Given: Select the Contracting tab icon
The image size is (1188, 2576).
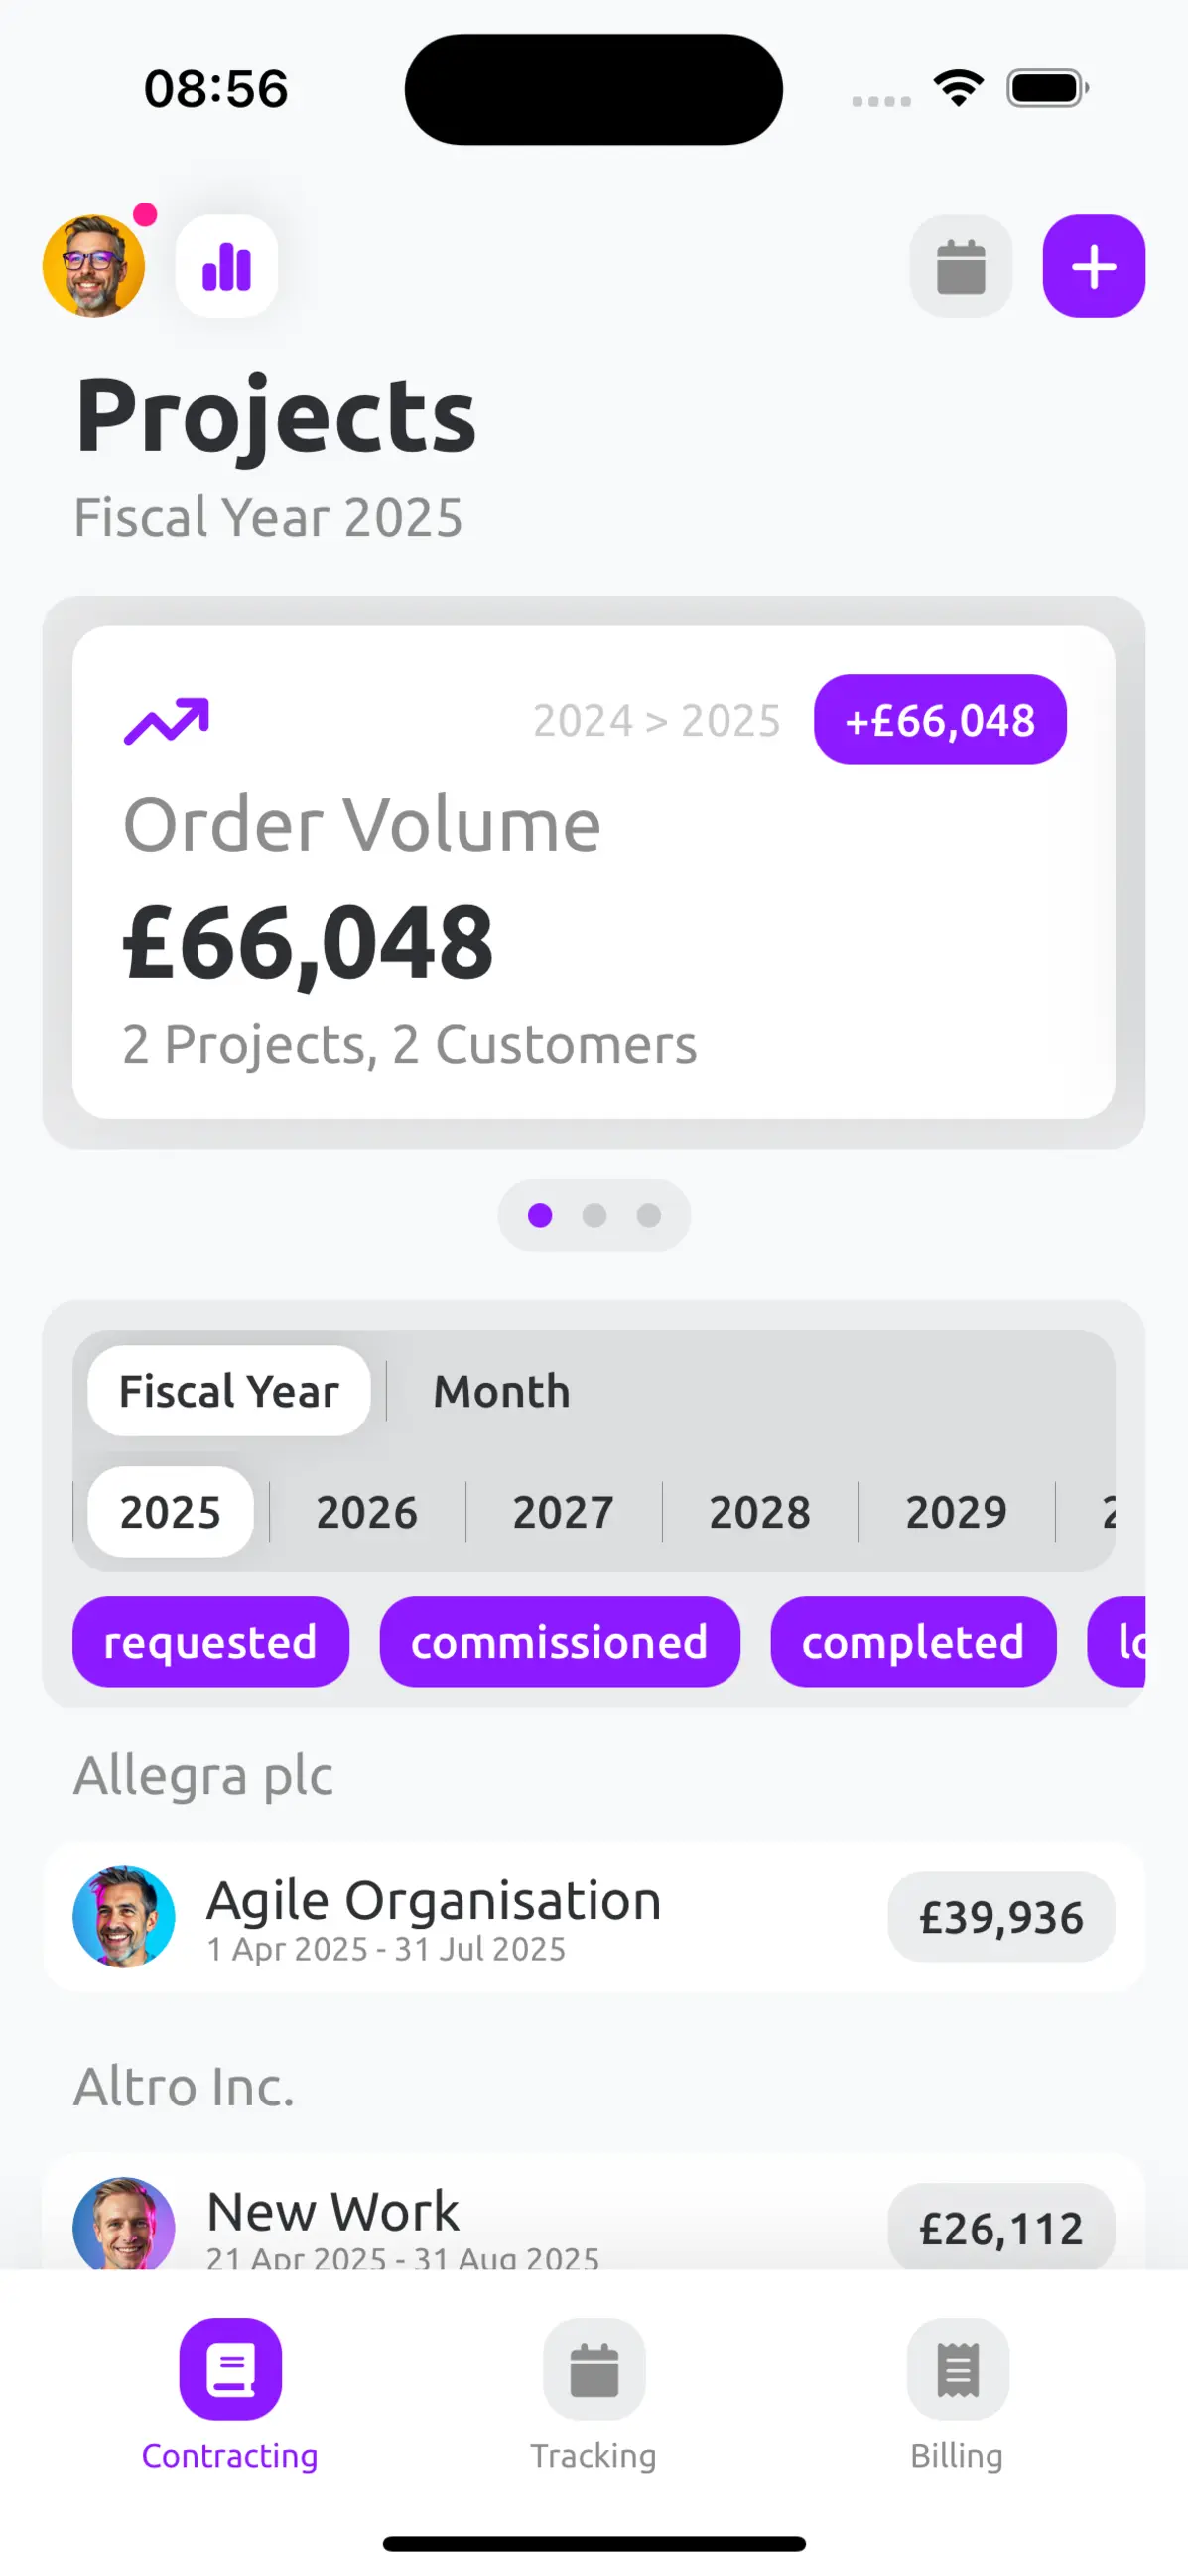Looking at the screenshot, I should [x=230, y=2370].
